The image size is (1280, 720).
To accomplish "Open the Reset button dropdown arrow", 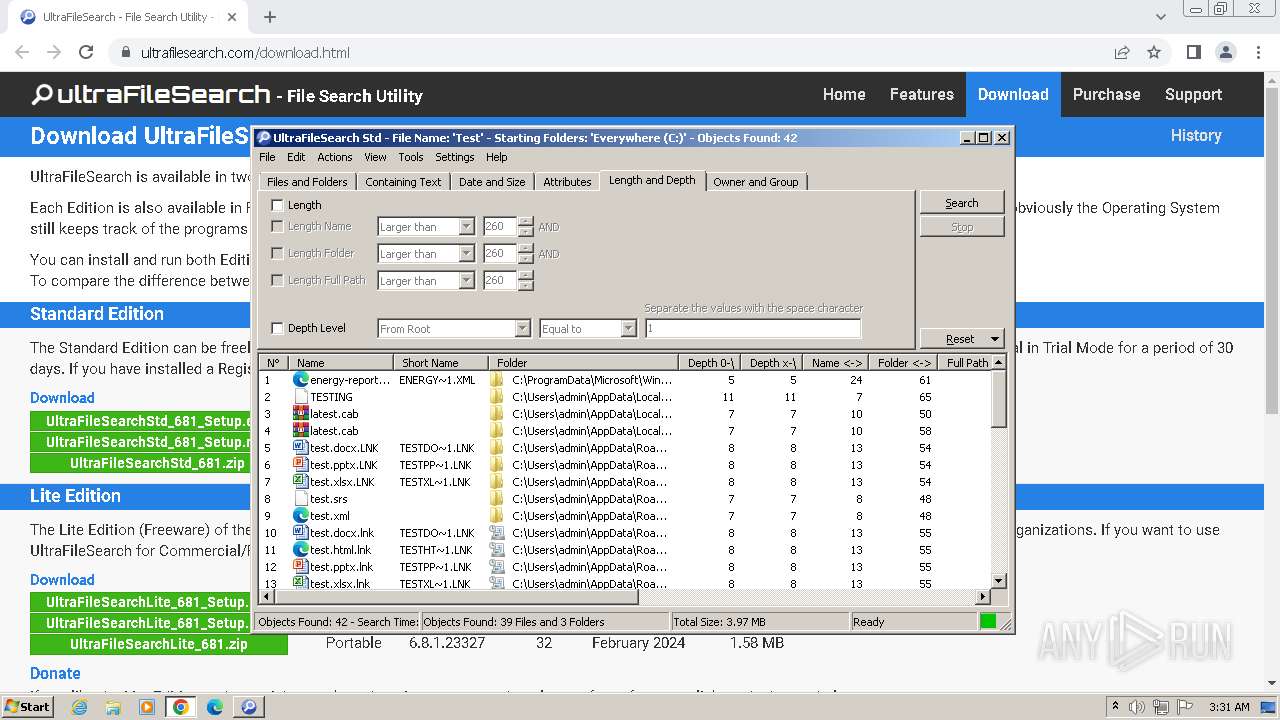I will coord(994,339).
